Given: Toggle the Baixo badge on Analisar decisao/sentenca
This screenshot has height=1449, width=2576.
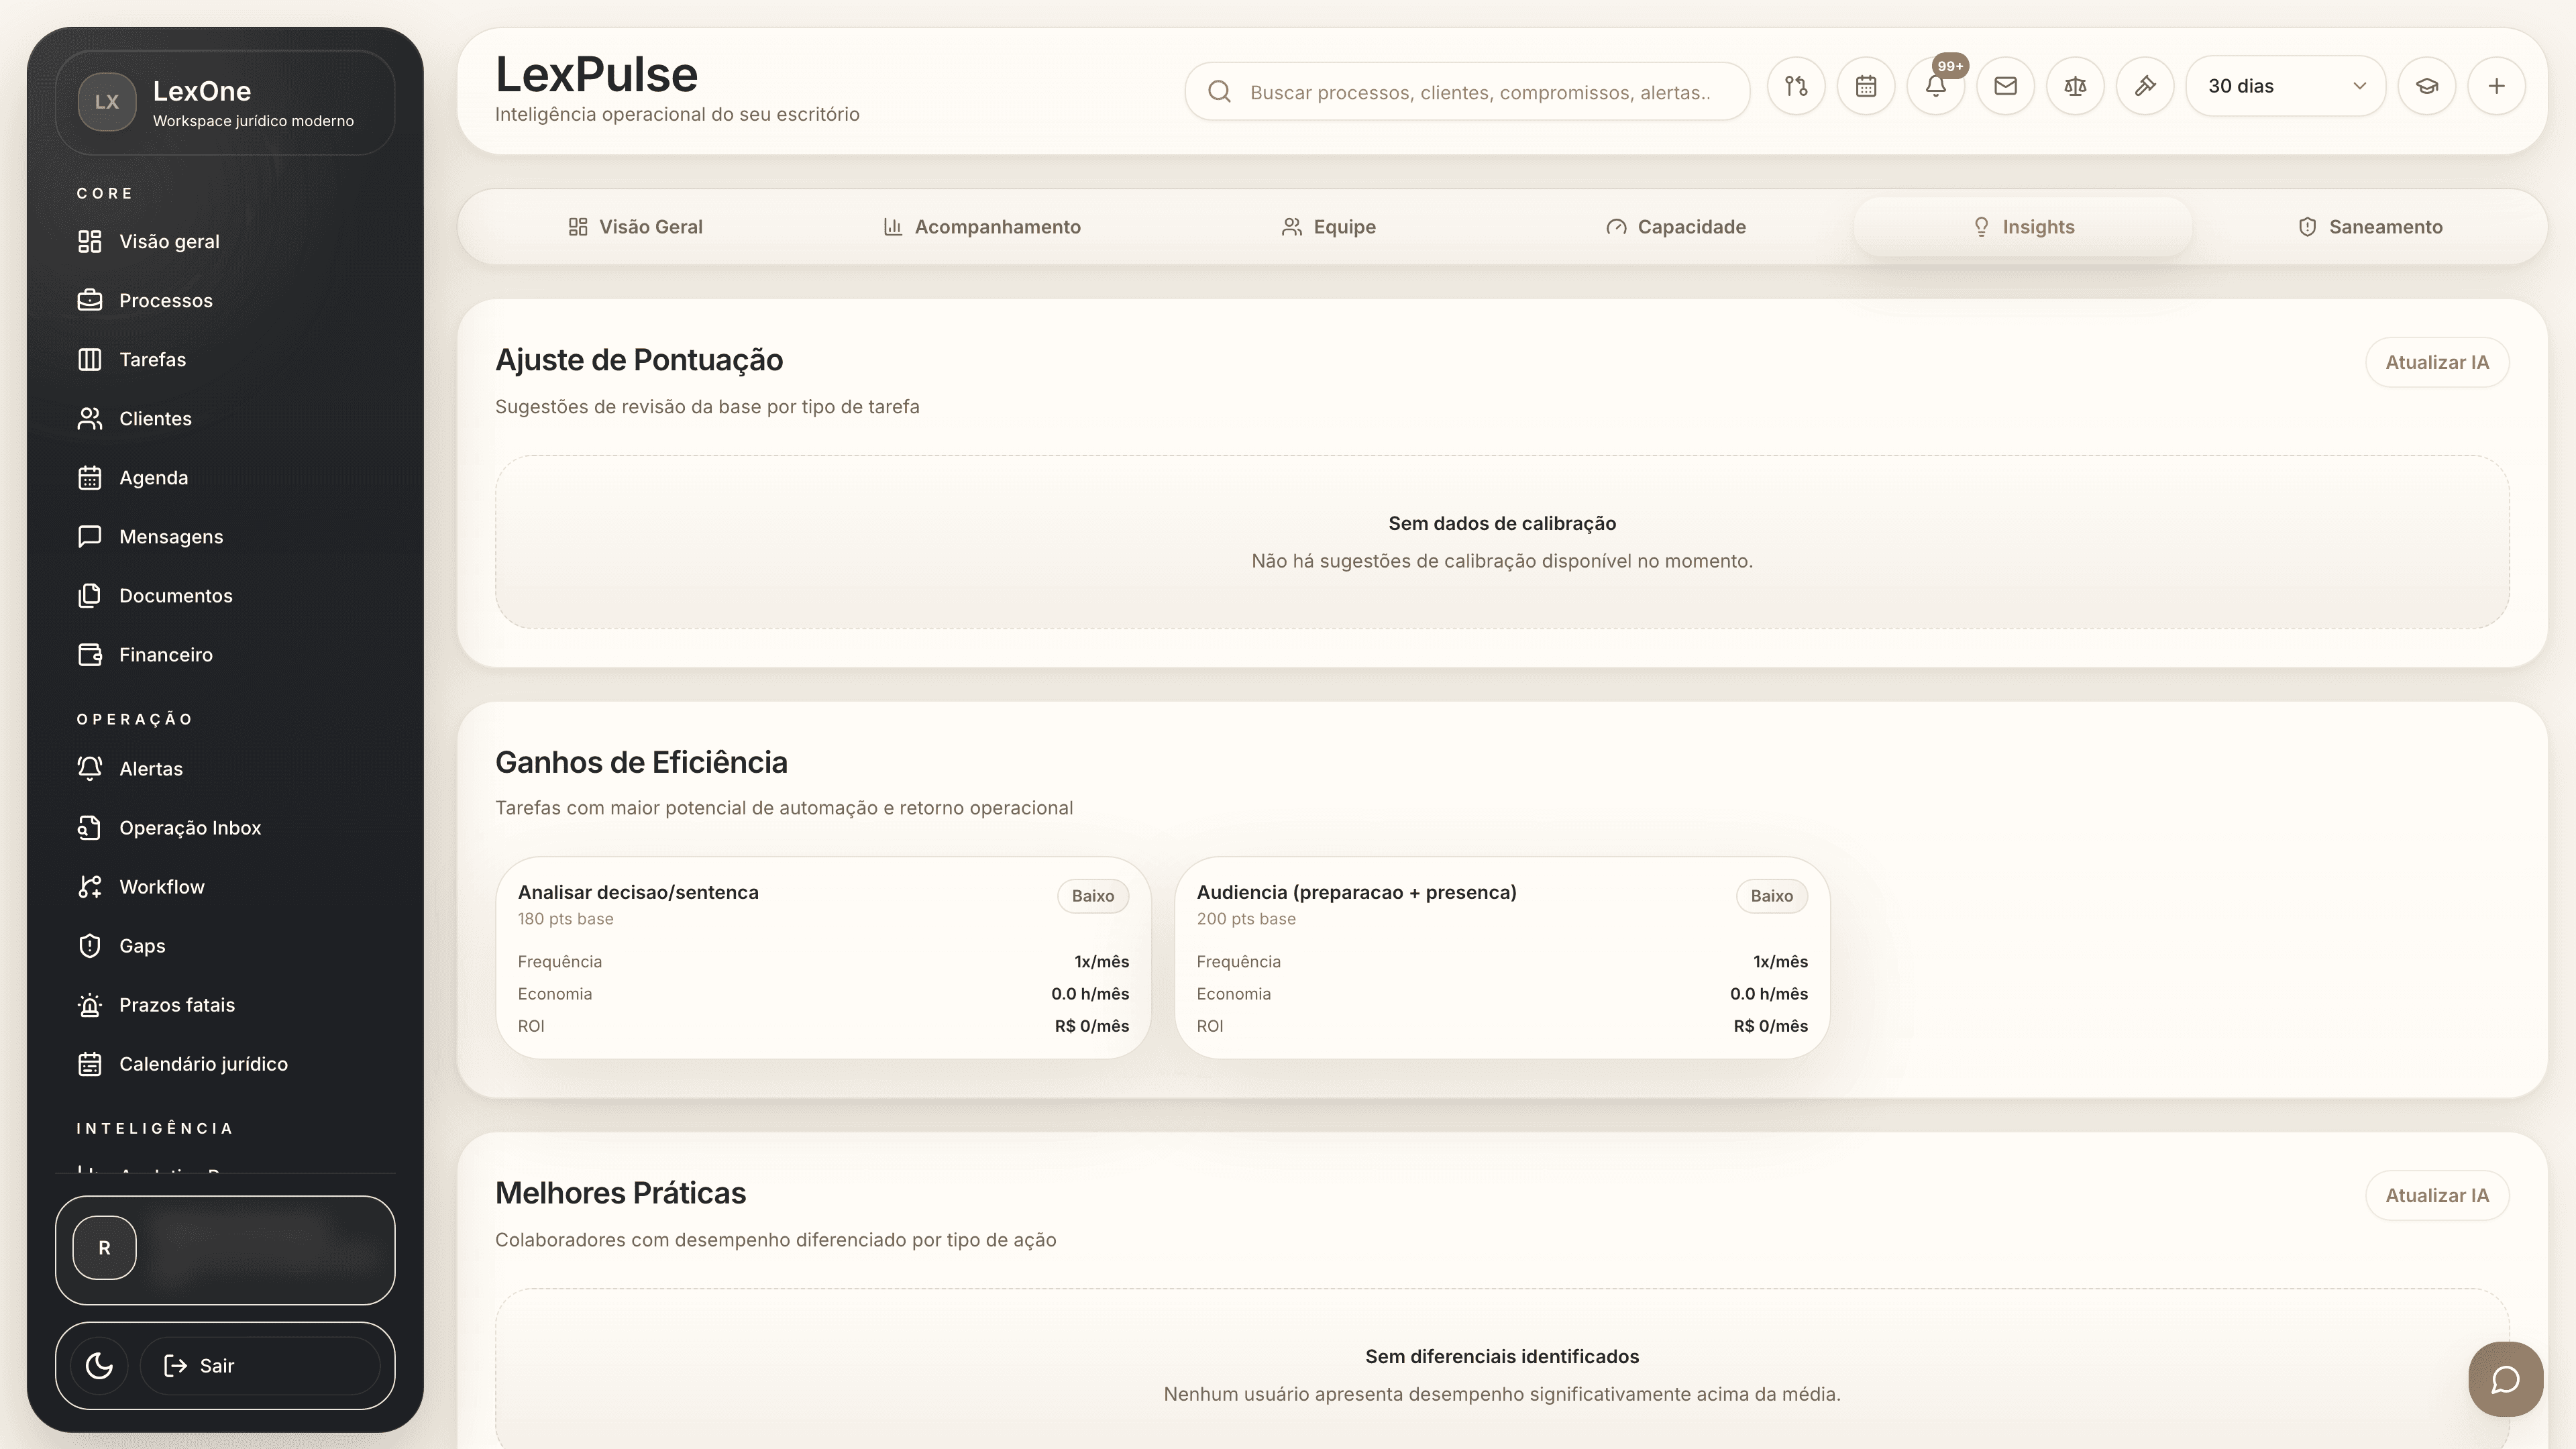Looking at the screenshot, I should pyautogui.click(x=1092, y=896).
